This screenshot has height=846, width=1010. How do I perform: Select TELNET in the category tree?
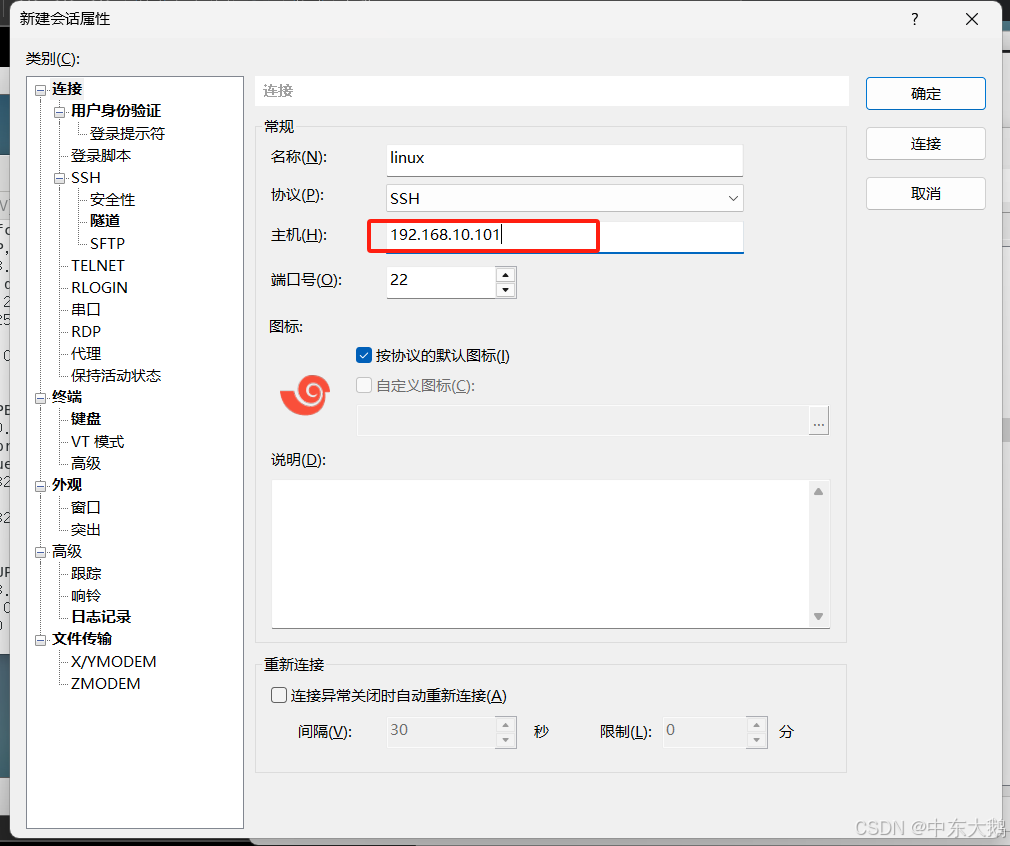pyautogui.click(x=98, y=265)
